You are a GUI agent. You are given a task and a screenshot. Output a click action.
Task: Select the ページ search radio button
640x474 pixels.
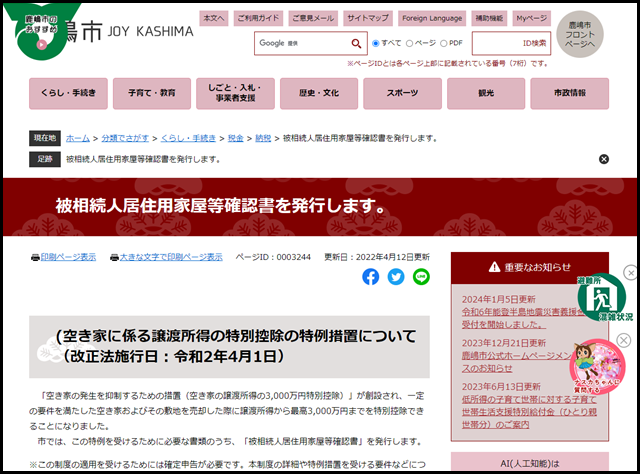pos(409,43)
